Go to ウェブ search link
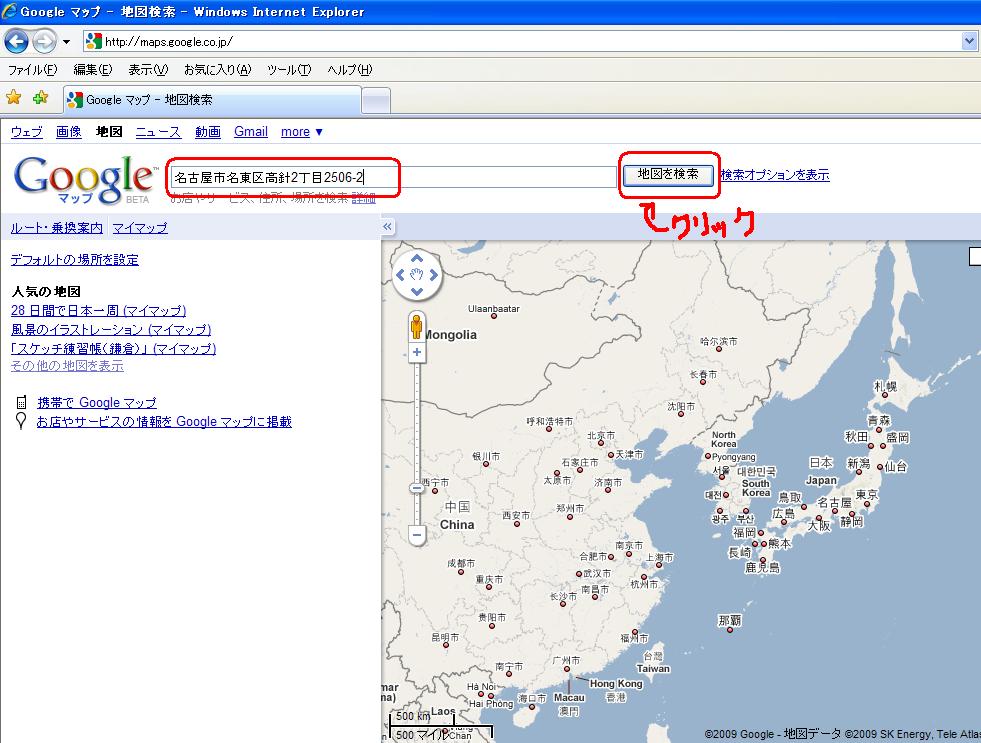Screen dimensions: 981x743 (x=26, y=132)
